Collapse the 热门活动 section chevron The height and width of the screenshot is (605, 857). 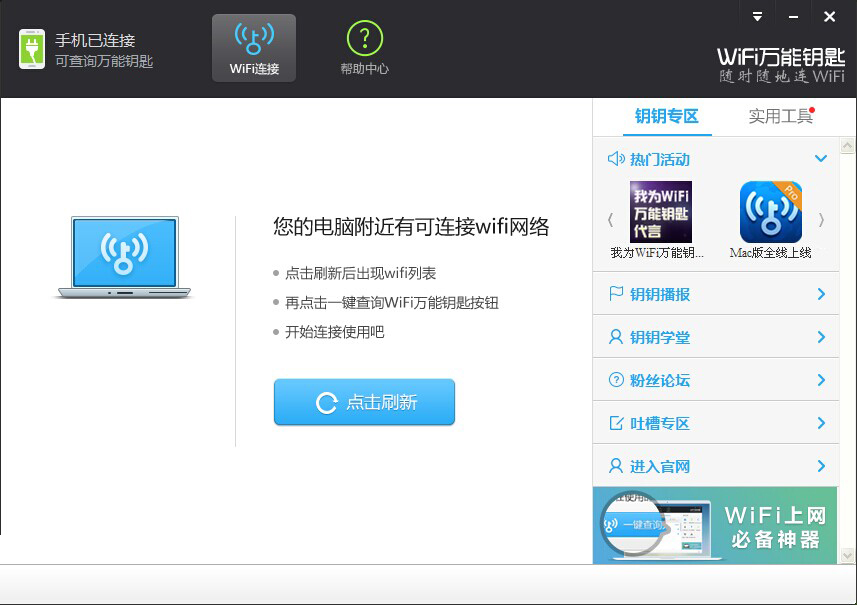pyautogui.click(x=821, y=158)
